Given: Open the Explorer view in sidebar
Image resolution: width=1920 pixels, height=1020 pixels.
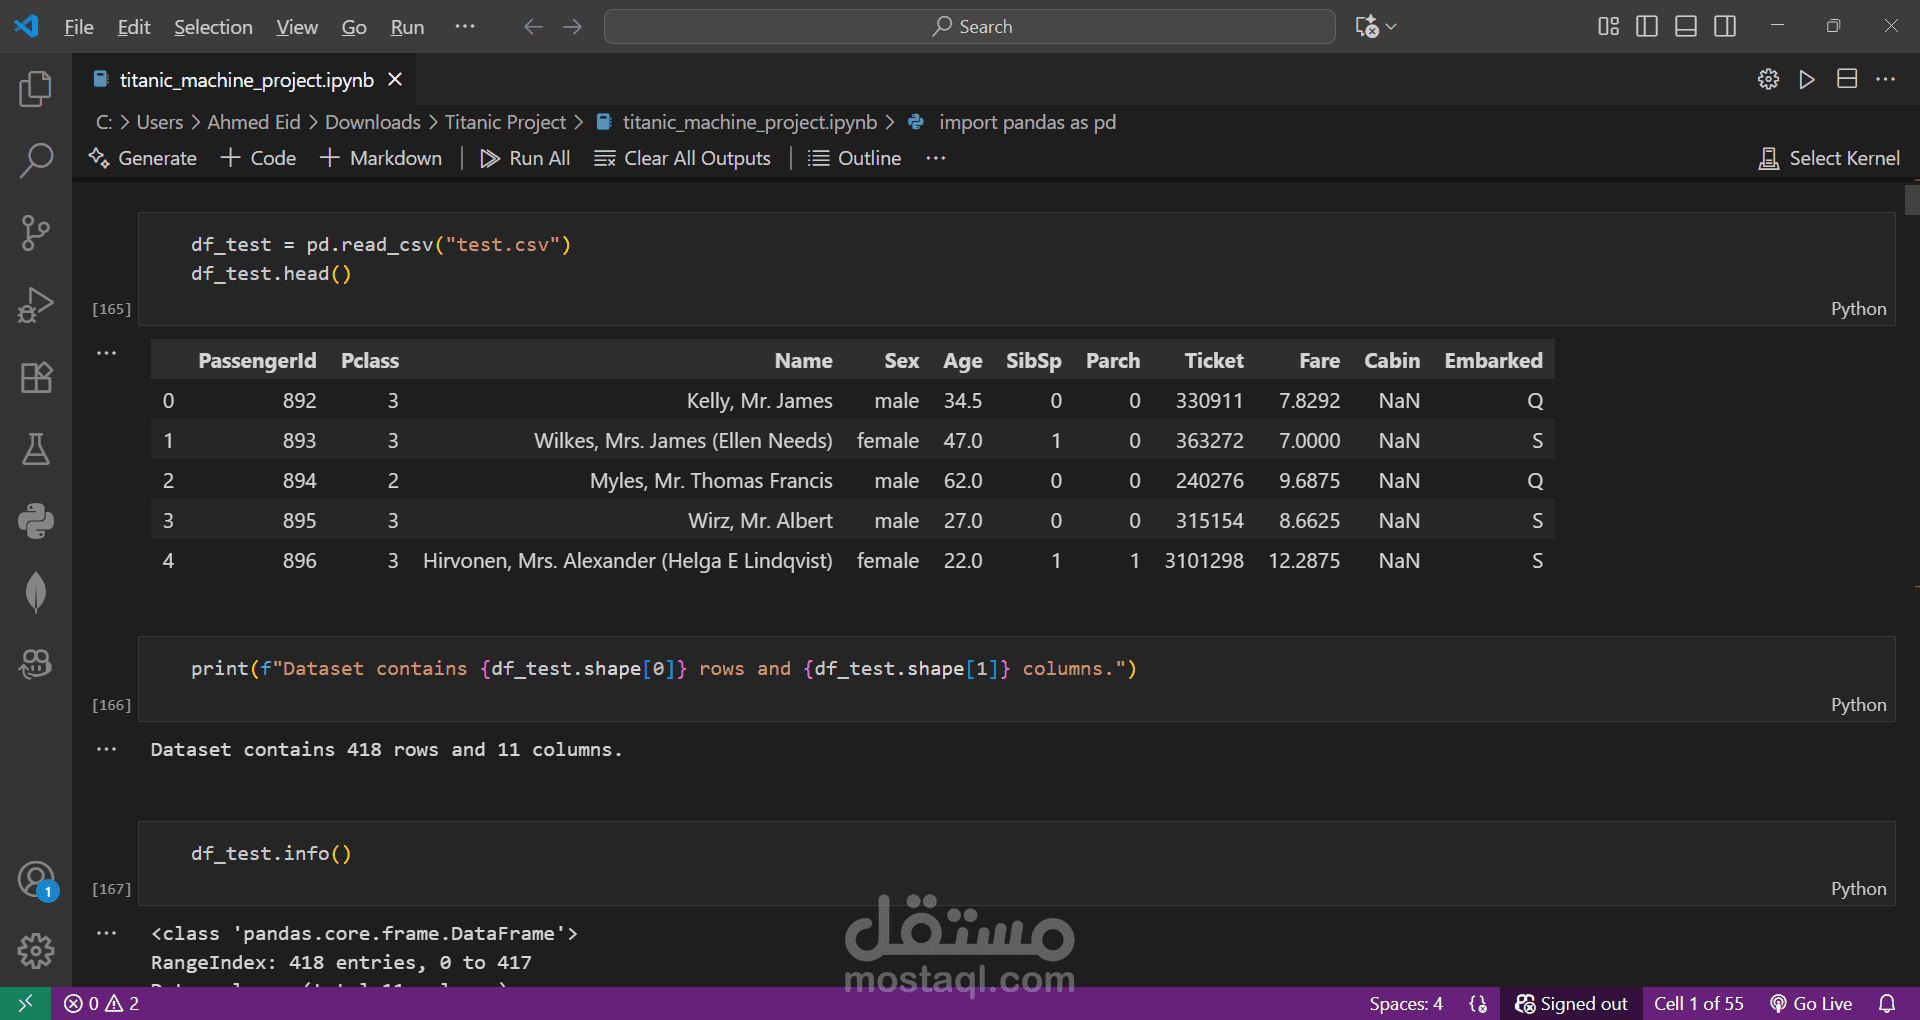Looking at the screenshot, I should 36,89.
